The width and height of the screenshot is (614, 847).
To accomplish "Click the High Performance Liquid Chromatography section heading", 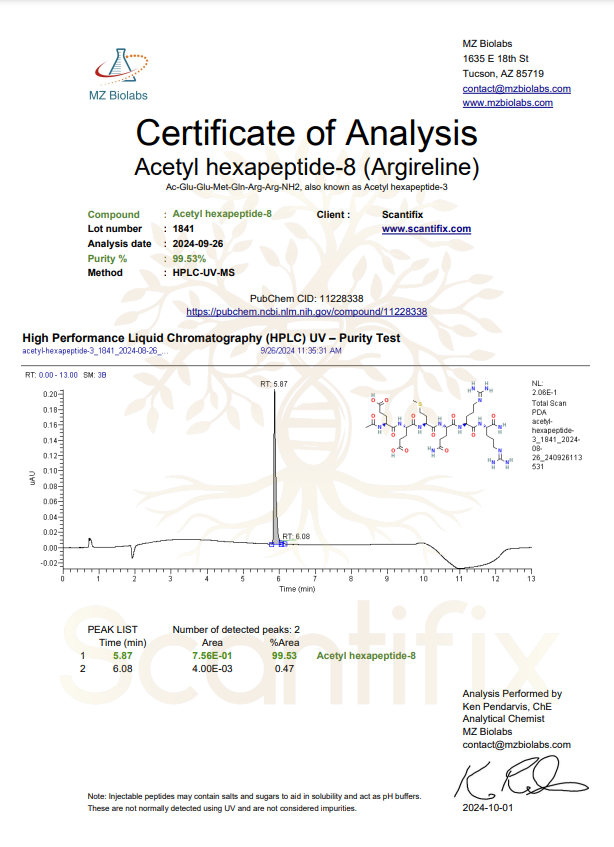I will pyautogui.click(x=211, y=338).
